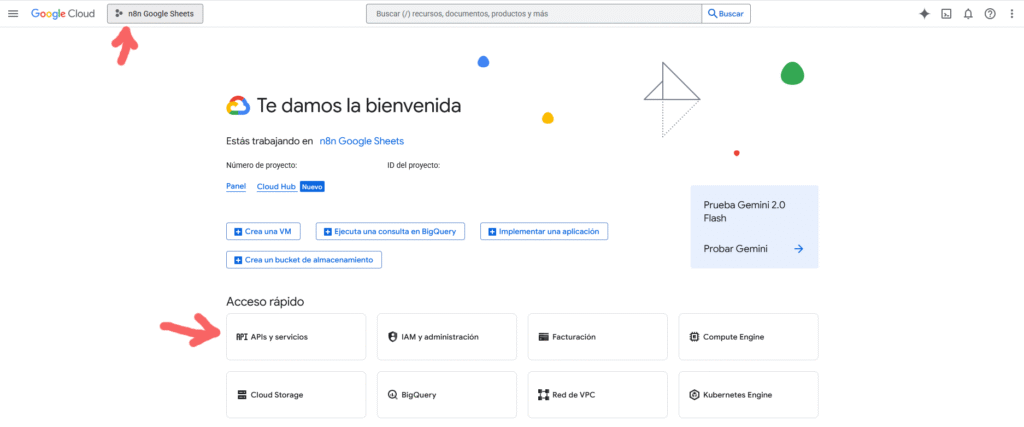
Task: Open the Compute Engine card
Action: coord(748,336)
